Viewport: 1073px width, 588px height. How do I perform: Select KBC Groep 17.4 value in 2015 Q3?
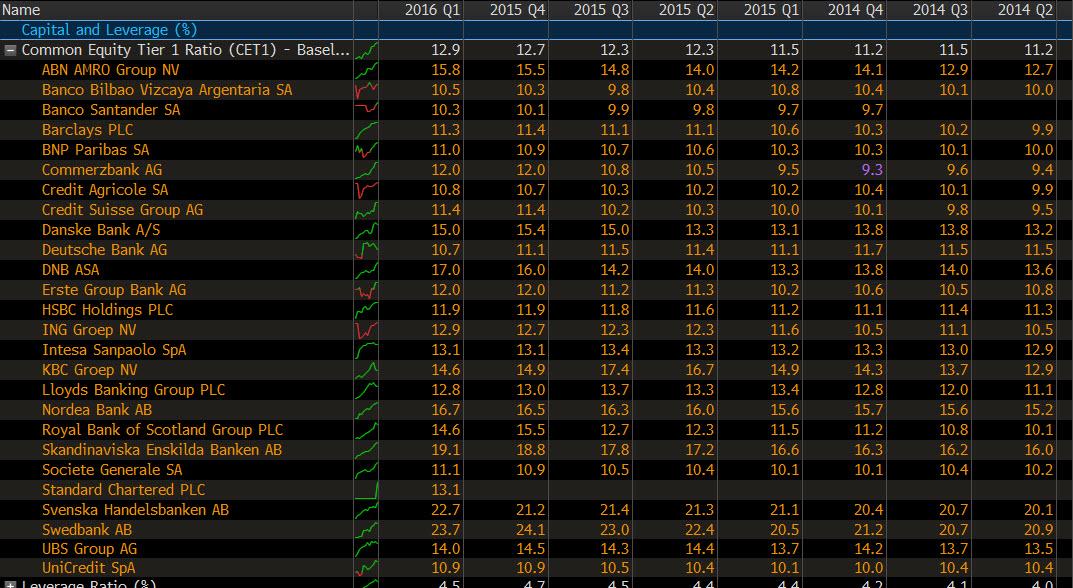(615, 370)
